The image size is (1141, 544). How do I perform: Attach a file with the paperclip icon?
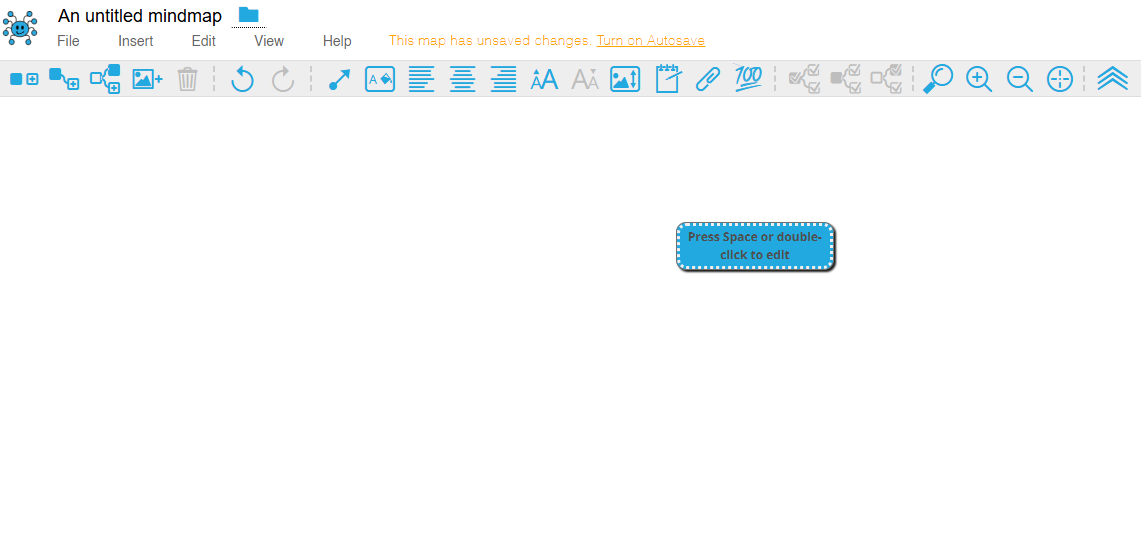pyautogui.click(x=707, y=79)
